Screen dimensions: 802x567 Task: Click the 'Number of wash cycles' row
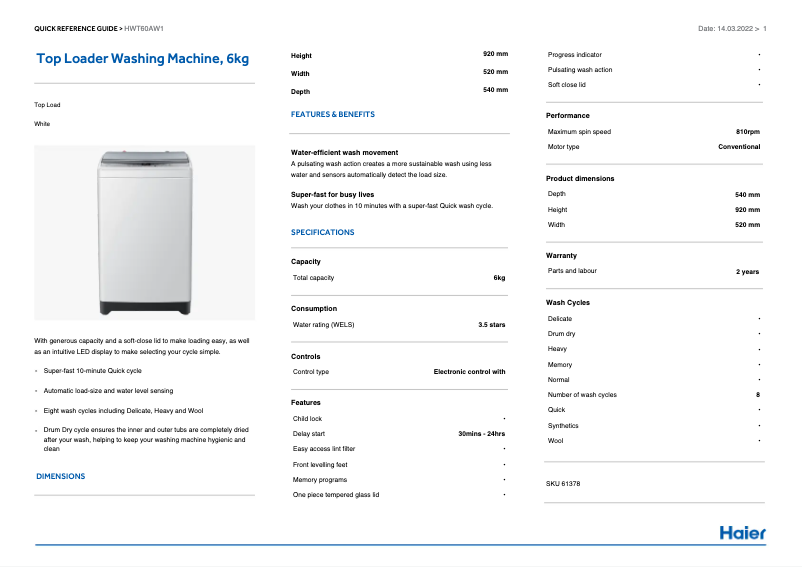582,395
